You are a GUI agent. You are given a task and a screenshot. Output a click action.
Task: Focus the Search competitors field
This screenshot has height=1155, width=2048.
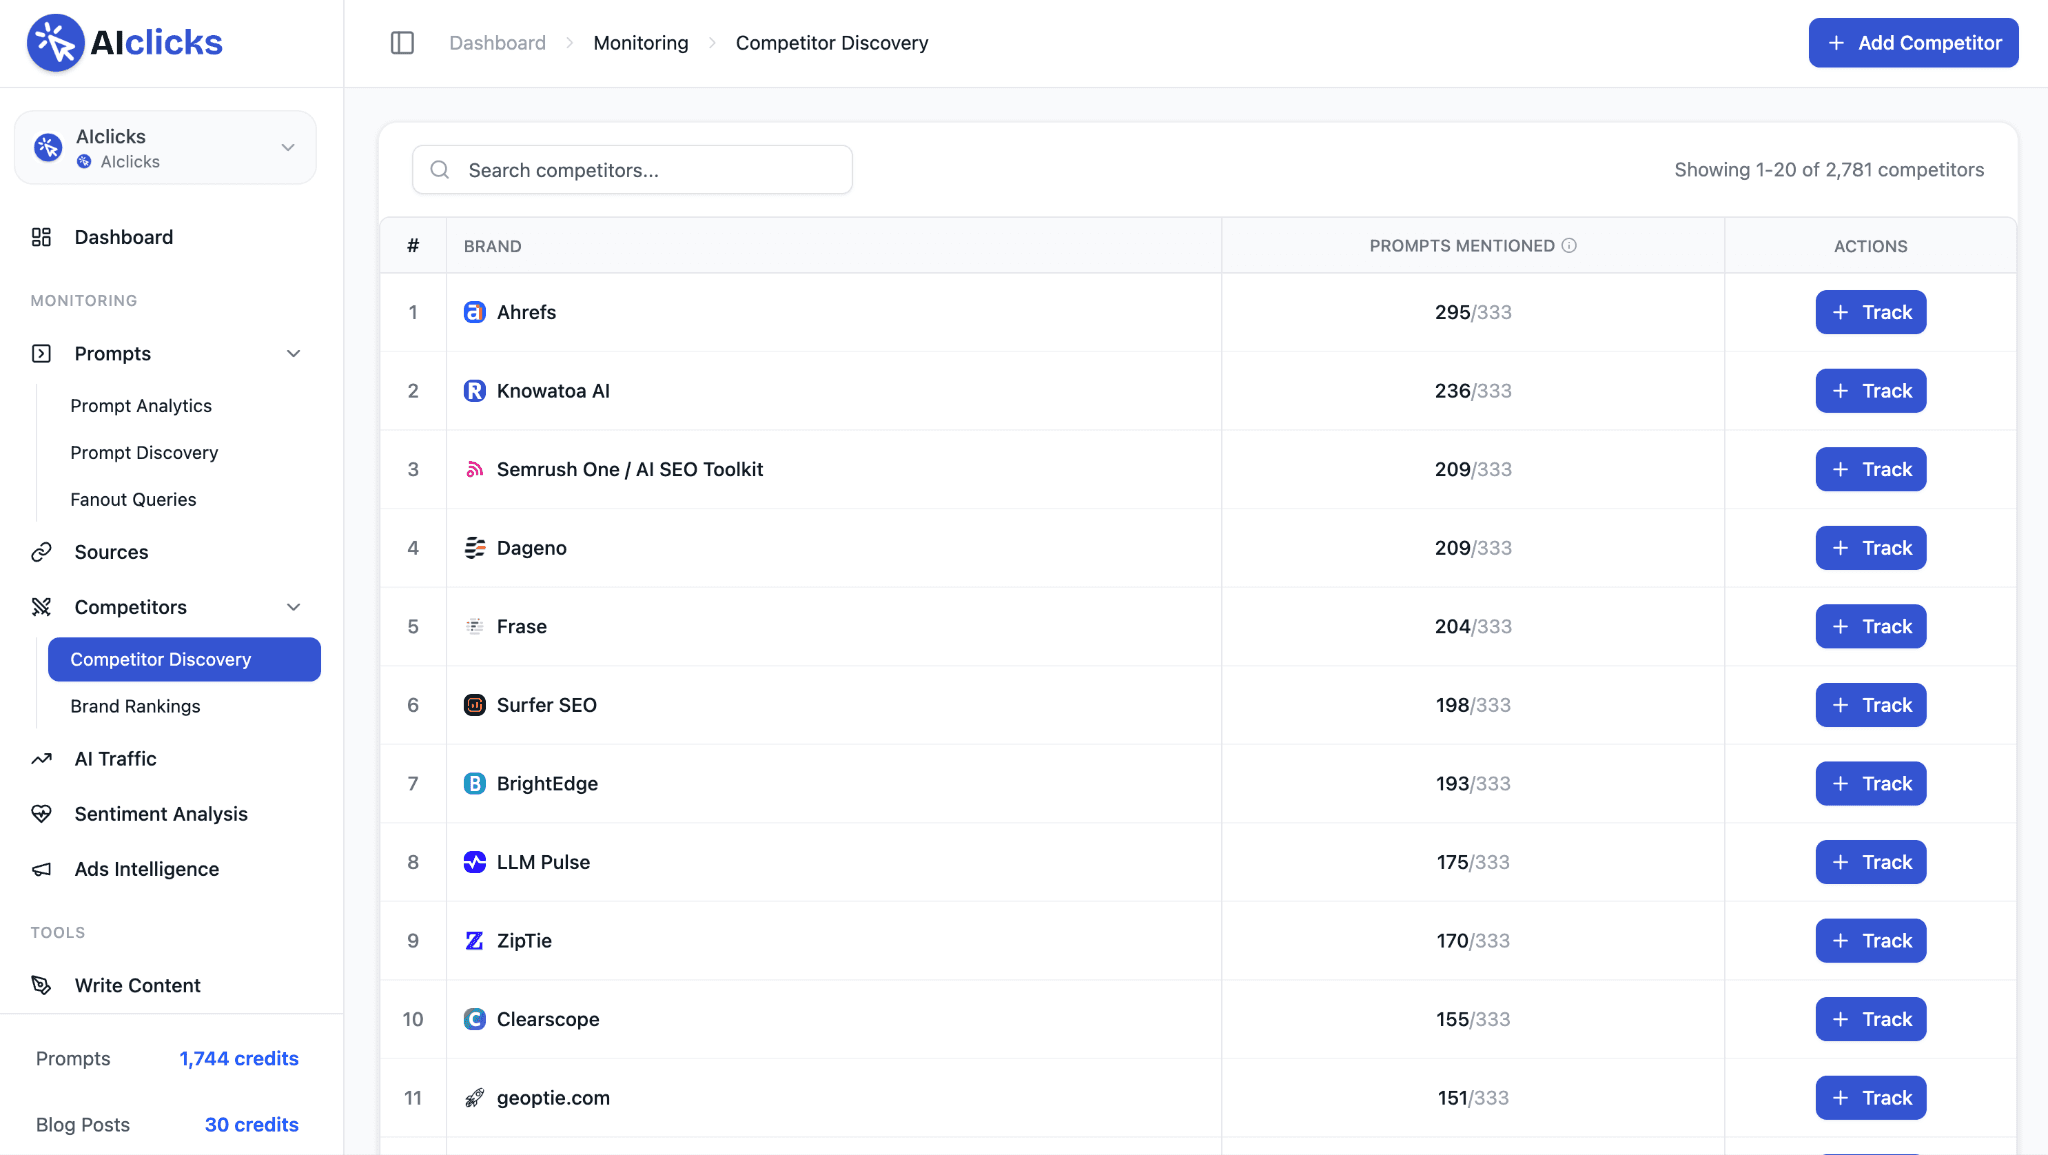coord(632,170)
